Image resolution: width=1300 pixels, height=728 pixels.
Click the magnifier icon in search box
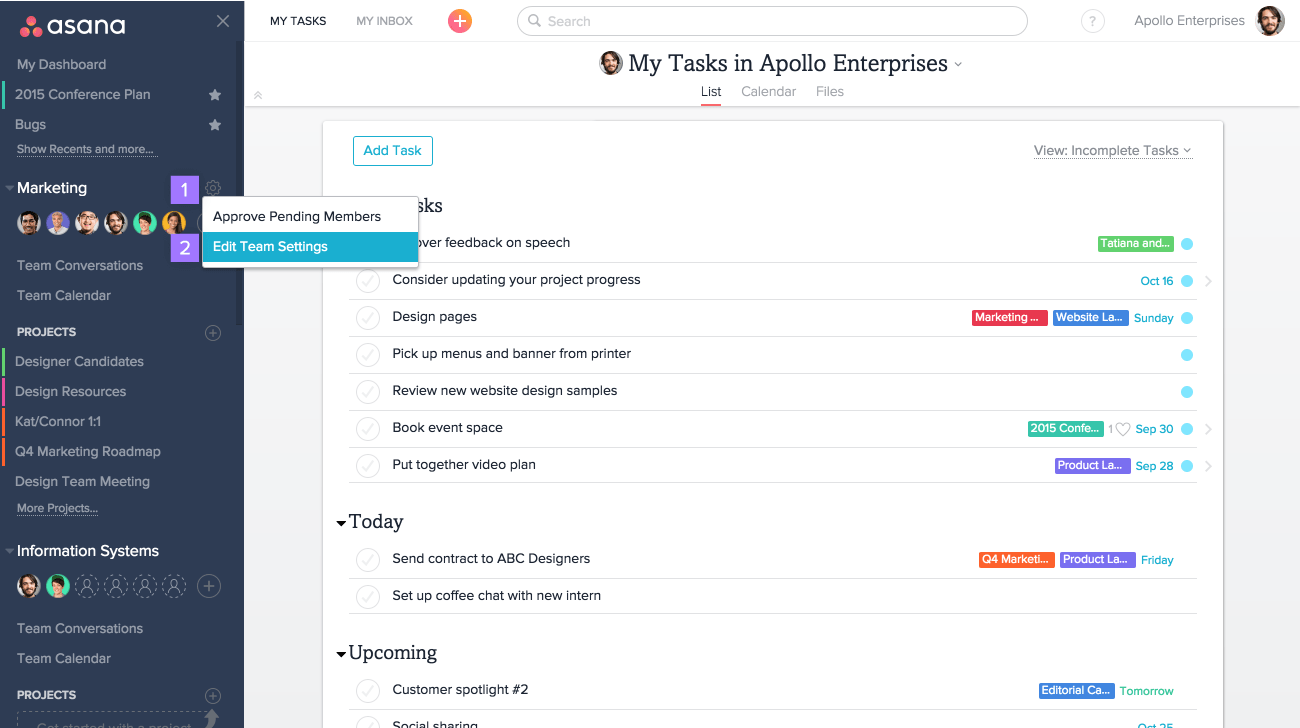[535, 21]
